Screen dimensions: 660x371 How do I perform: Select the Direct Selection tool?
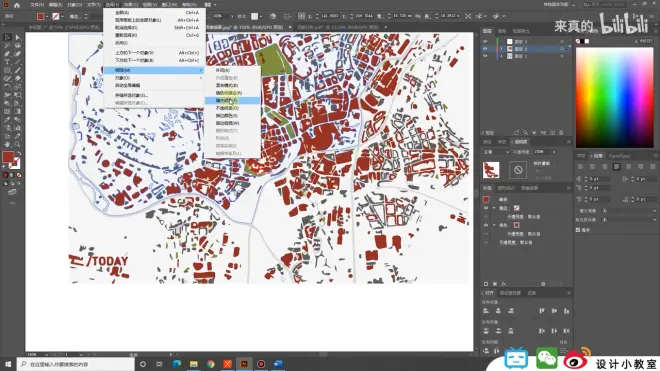click(17, 37)
